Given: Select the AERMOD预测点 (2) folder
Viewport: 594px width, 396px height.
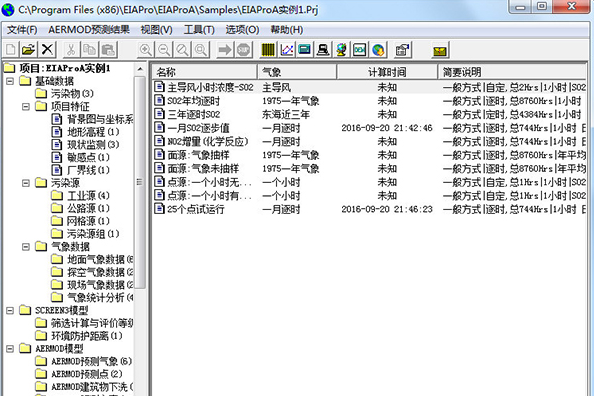Looking at the screenshot, I should pos(79,374).
